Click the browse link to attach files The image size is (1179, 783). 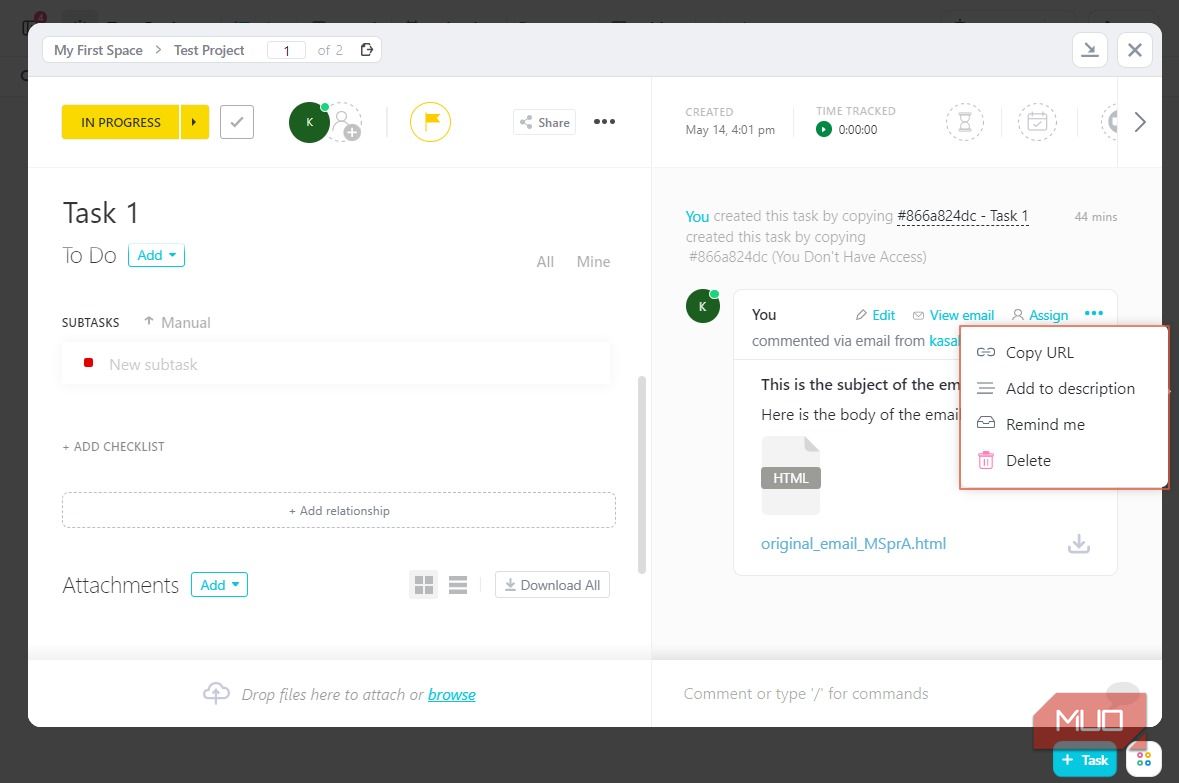(452, 694)
